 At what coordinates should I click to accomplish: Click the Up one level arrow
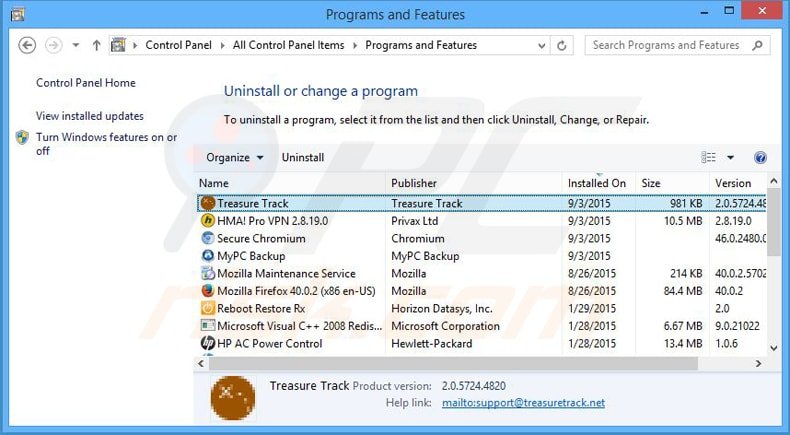coord(96,45)
